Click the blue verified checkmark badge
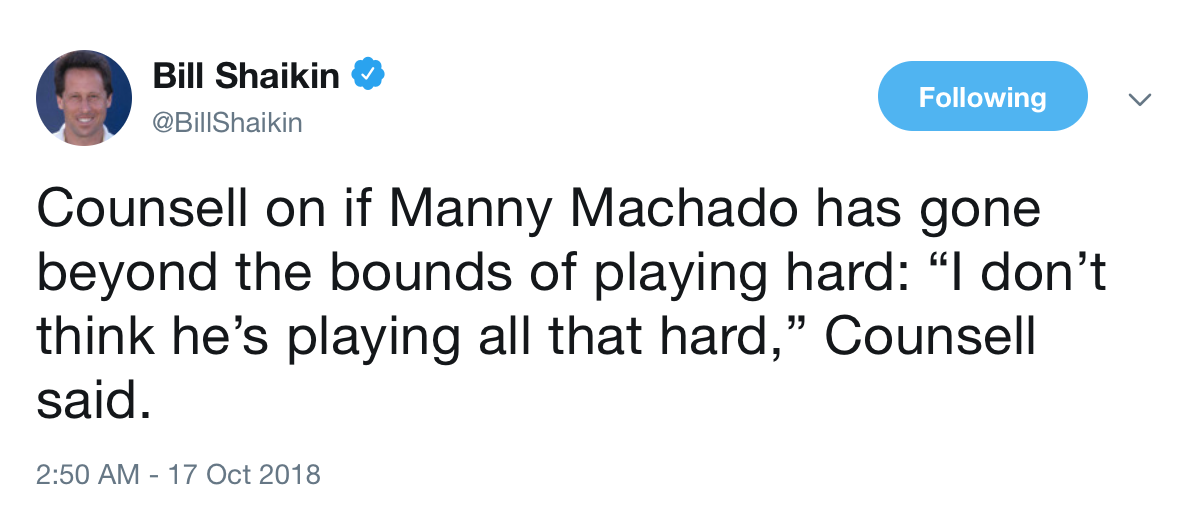The width and height of the screenshot is (1198, 512). point(370,75)
